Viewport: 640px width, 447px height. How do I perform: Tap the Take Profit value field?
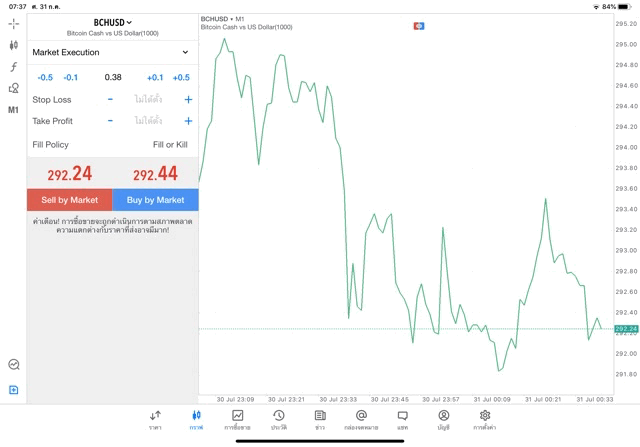pos(149,121)
